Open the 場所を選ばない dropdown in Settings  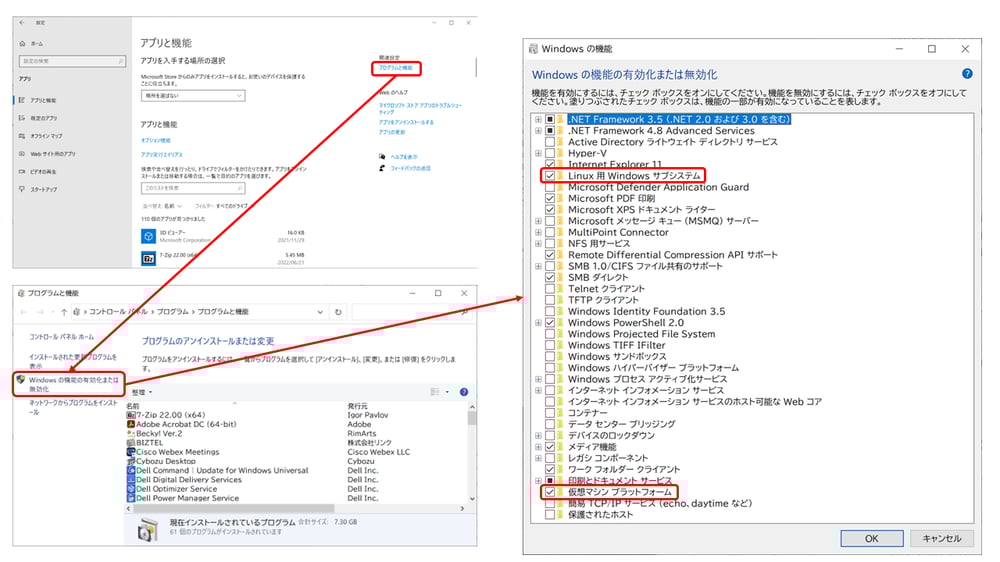click(x=193, y=96)
